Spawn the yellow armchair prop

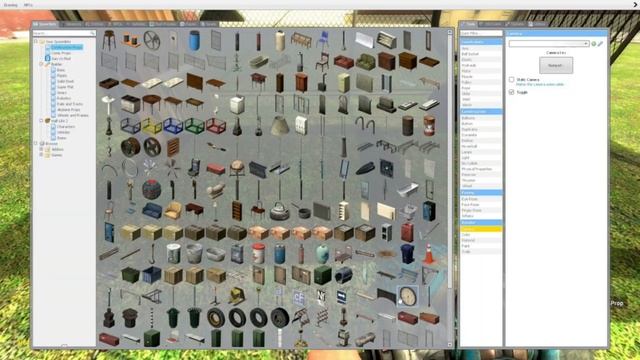(173, 211)
